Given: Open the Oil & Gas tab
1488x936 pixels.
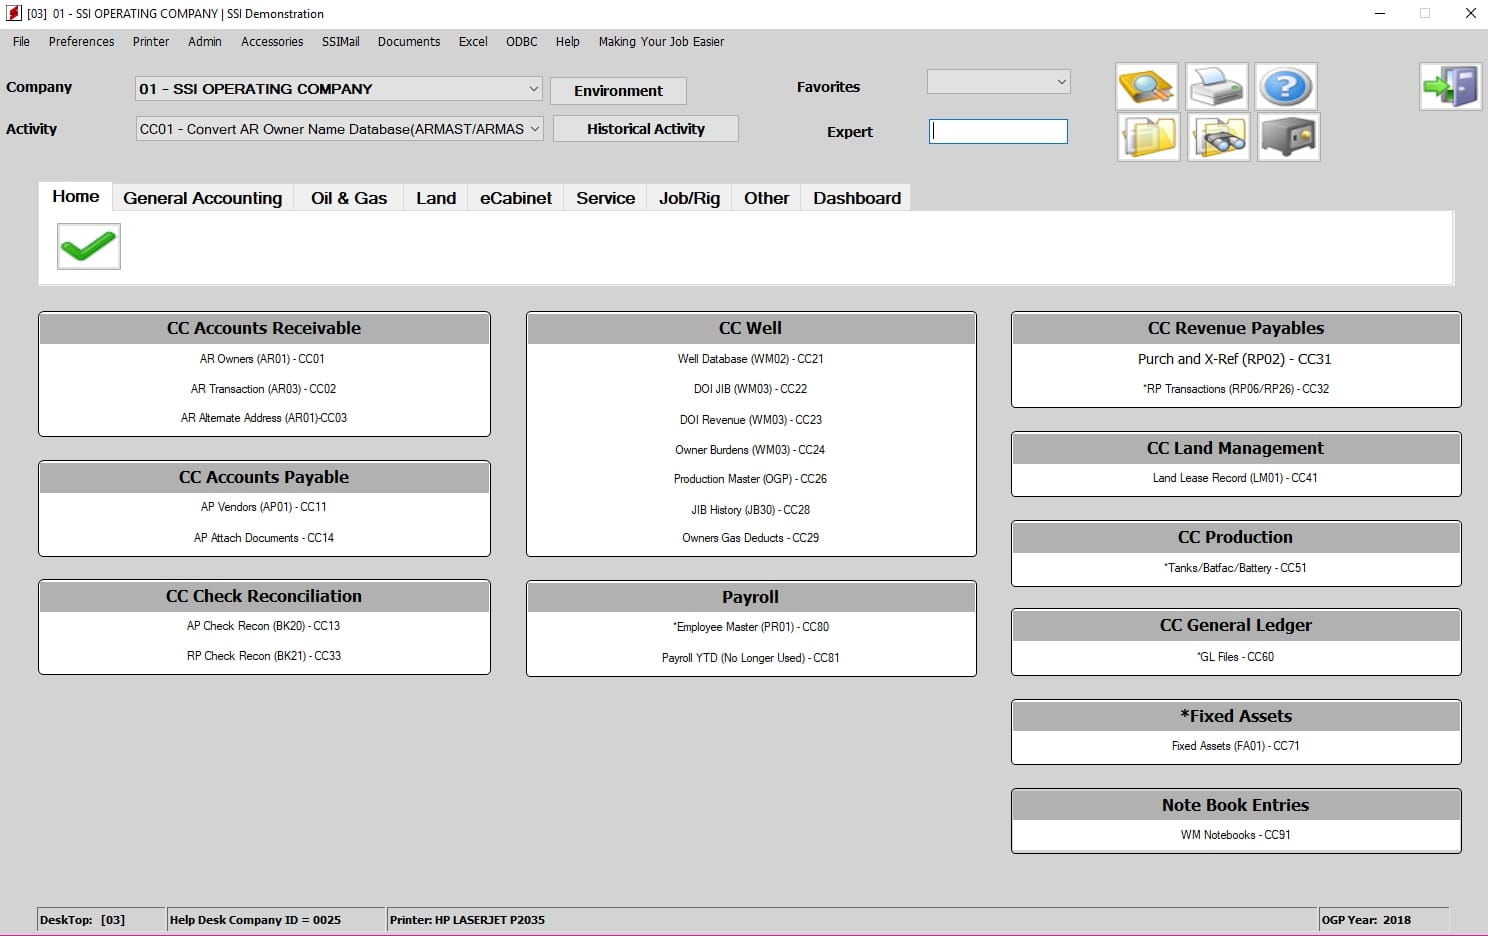Looking at the screenshot, I should [348, 198].
